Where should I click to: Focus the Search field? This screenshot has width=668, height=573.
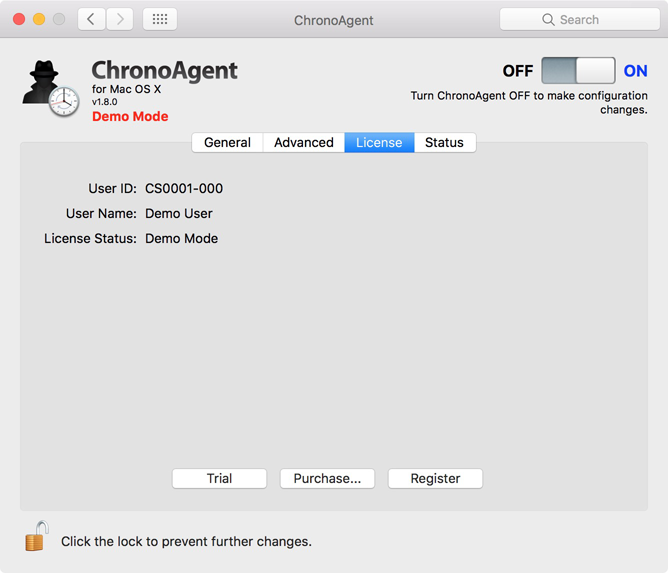(580, 19)
